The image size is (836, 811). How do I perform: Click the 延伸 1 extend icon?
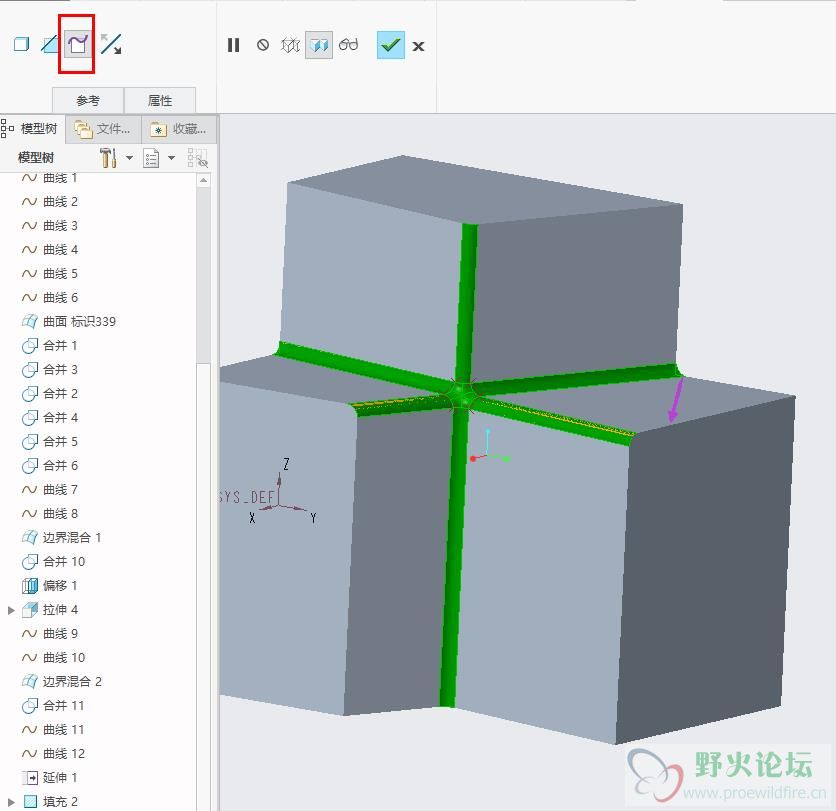tap(30, 777)
